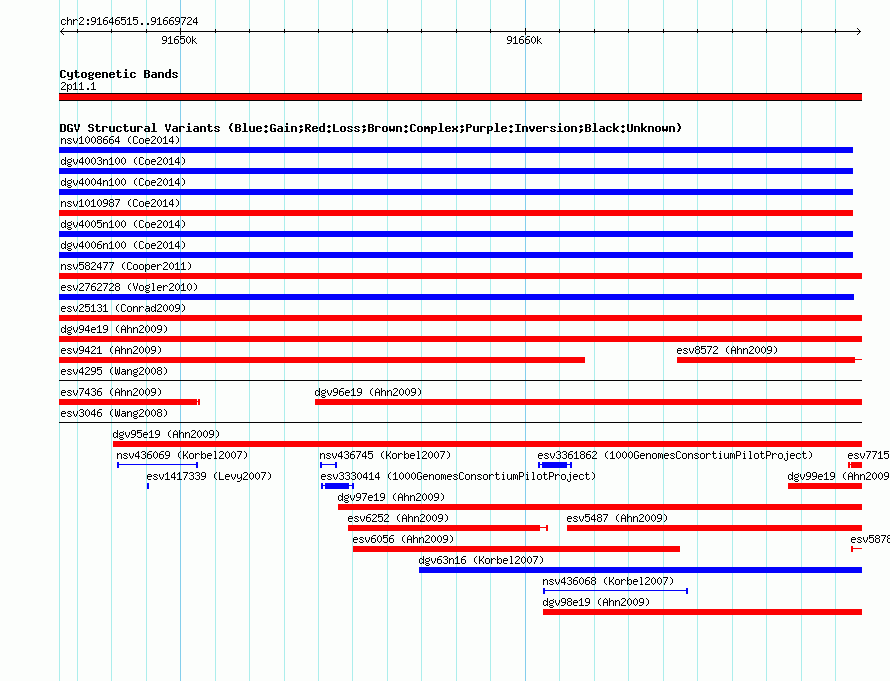Open dgv4006n100 (Coe2014) entry
The image size is (890, 681).
click(x=123, y=245)
